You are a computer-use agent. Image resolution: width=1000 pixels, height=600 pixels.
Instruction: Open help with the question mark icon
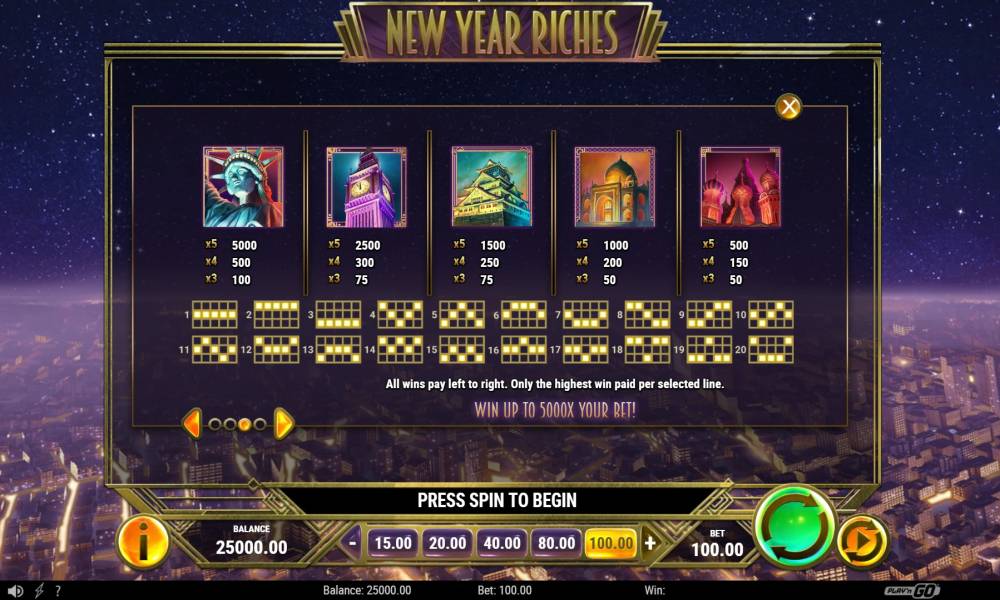(x=58, y=591)
